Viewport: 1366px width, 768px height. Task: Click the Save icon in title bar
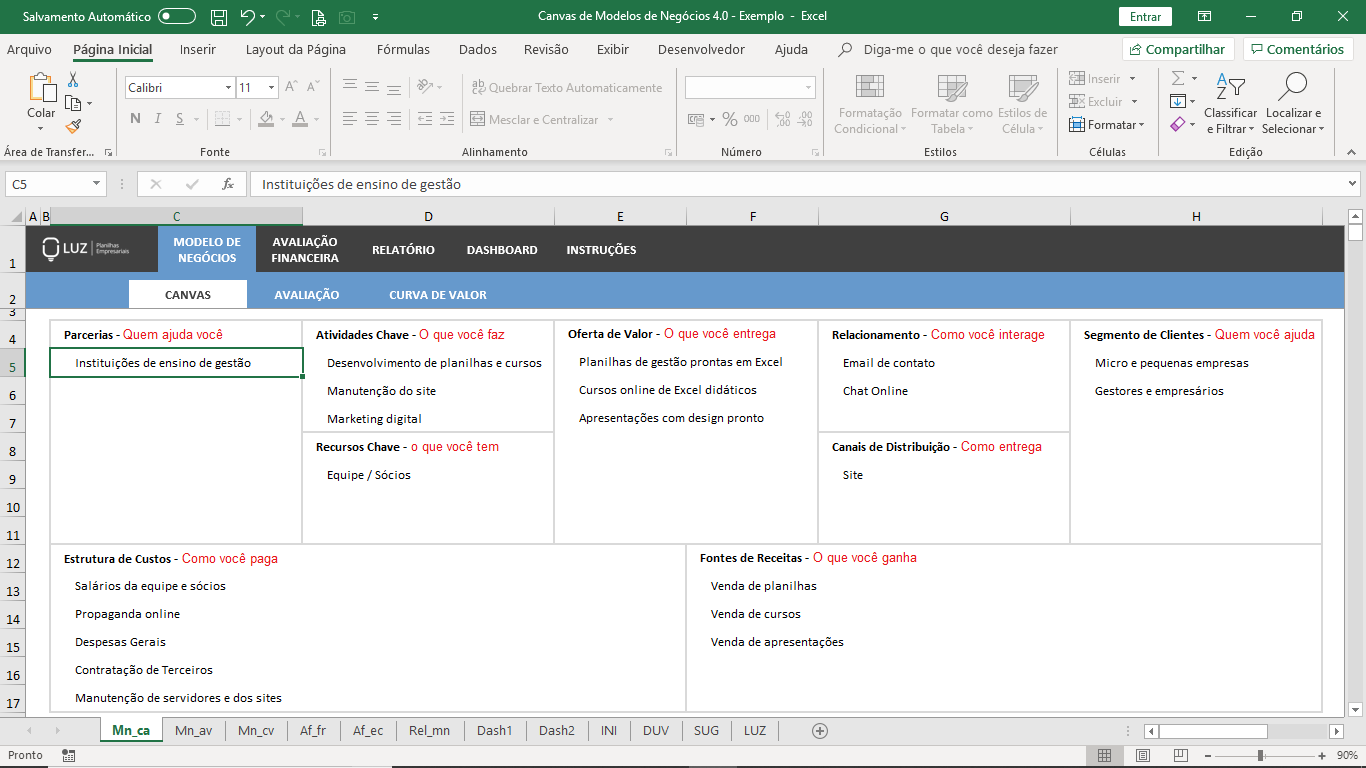219,17
